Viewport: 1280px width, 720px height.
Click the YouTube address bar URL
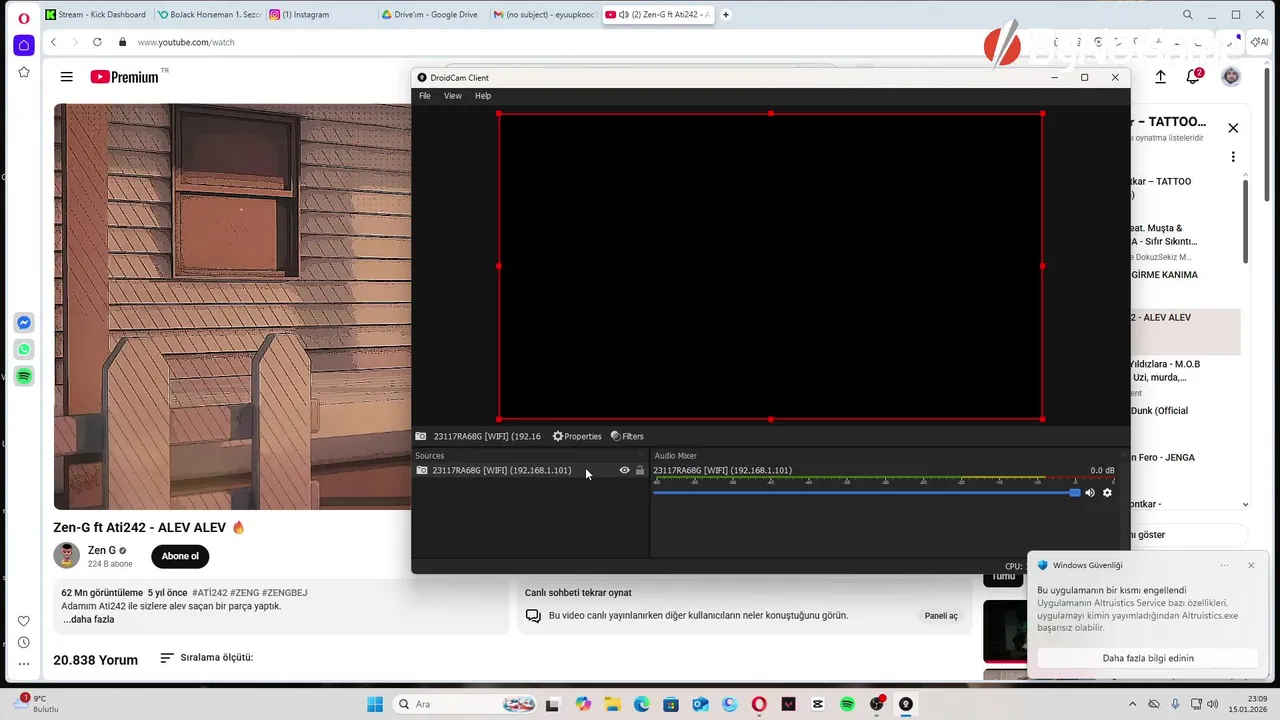coord(186,42)
